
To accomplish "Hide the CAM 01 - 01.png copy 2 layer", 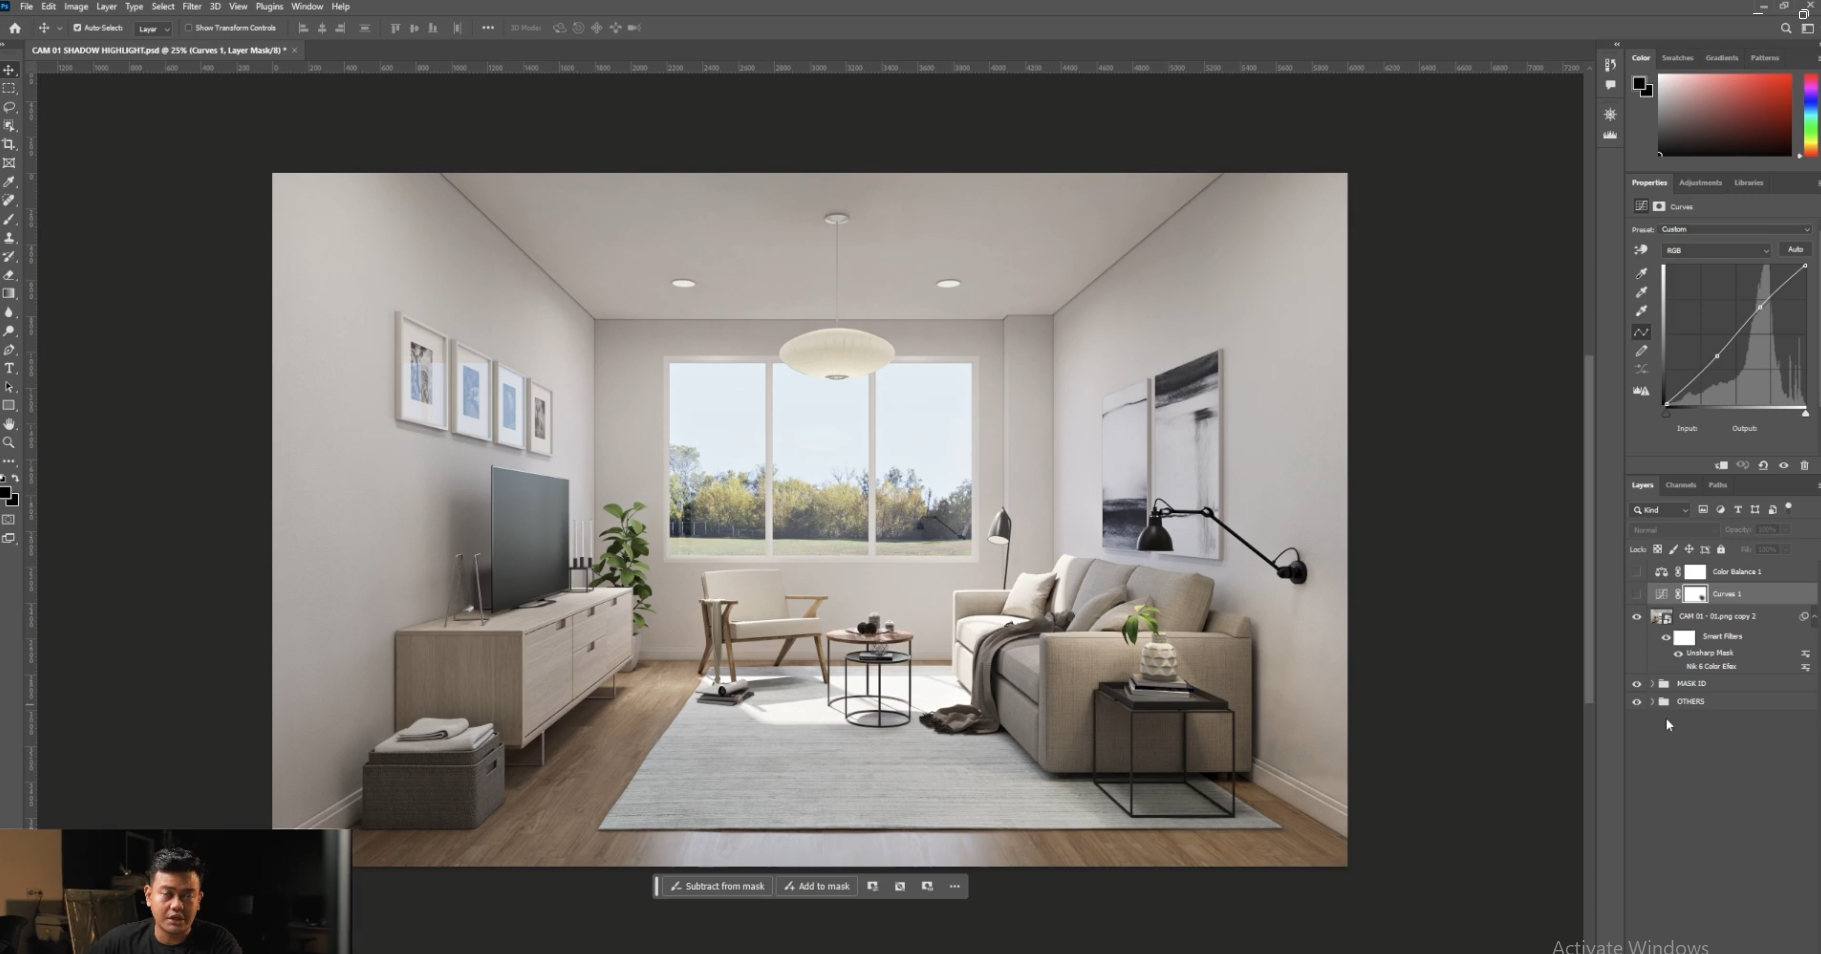I will (1636, 616).
